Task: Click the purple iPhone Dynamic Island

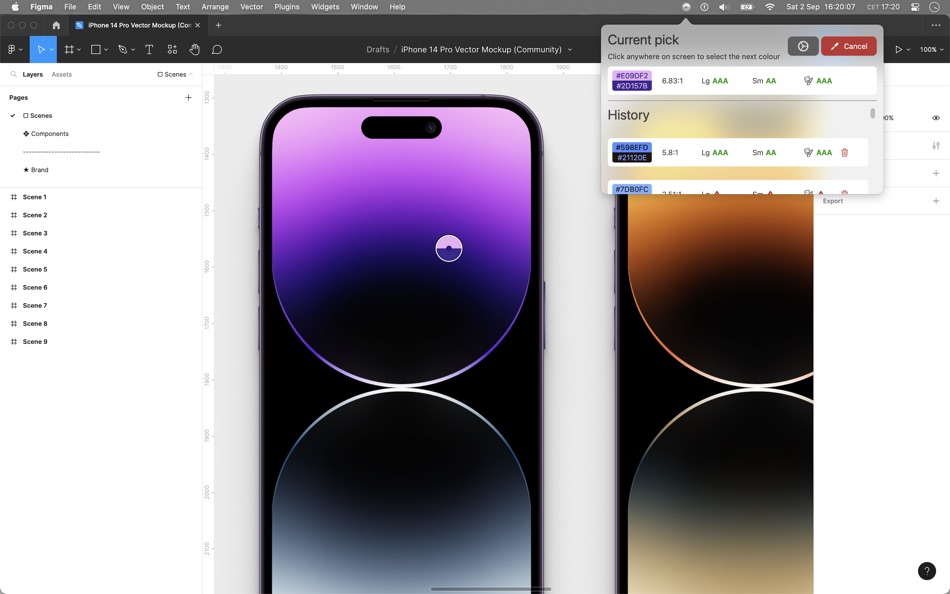Action: 401,127
